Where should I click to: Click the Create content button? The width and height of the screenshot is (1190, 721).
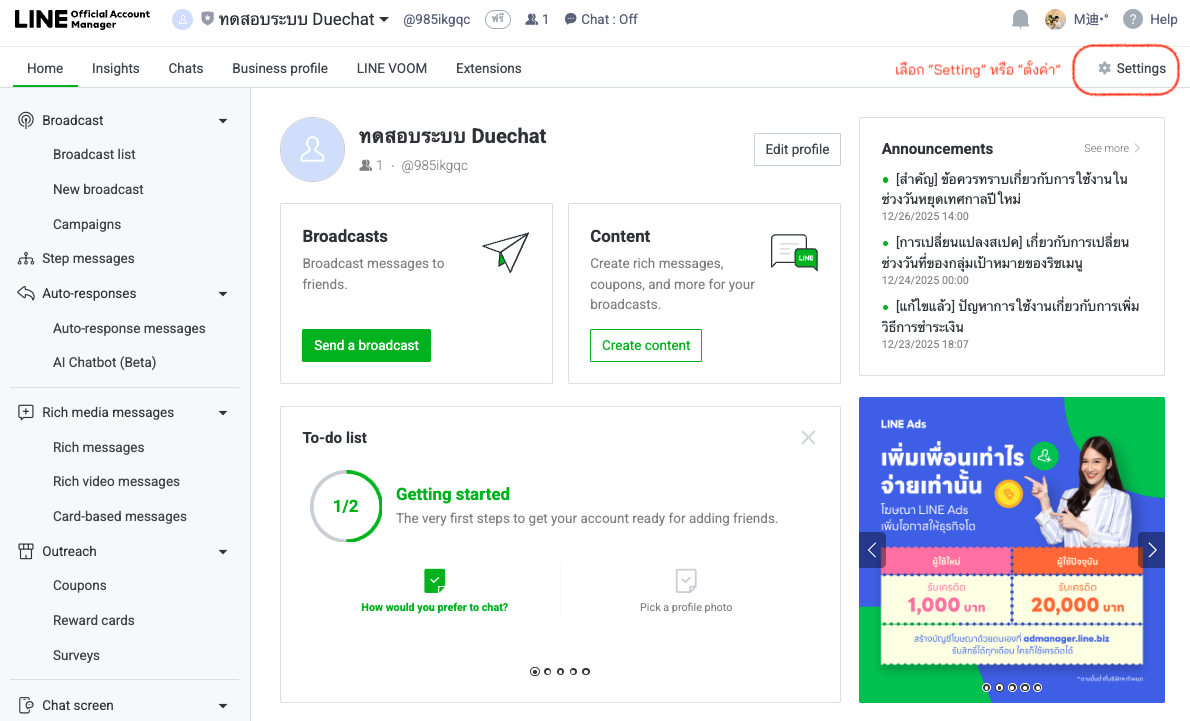(646, 345)
